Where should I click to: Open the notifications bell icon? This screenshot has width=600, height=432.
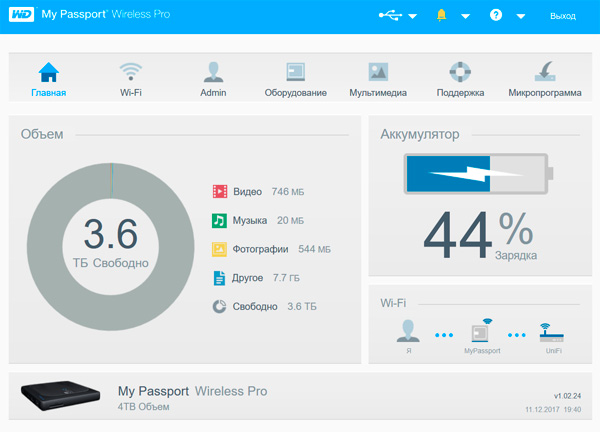tap(441, 16)
